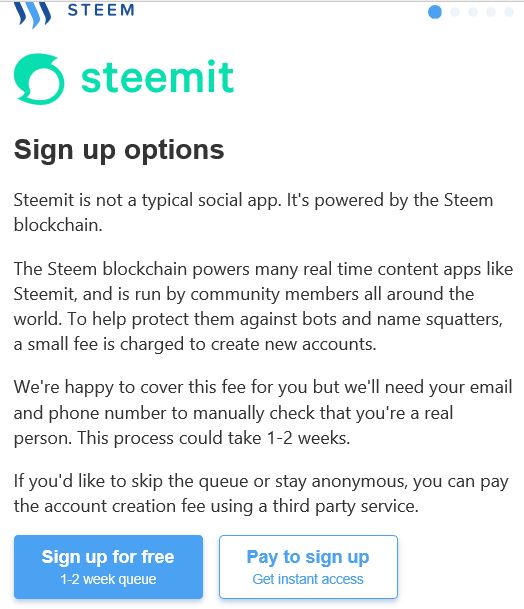Click the green steemit speech-bubble logo
Screen dimensions: 524x609
tap(39, 79)
